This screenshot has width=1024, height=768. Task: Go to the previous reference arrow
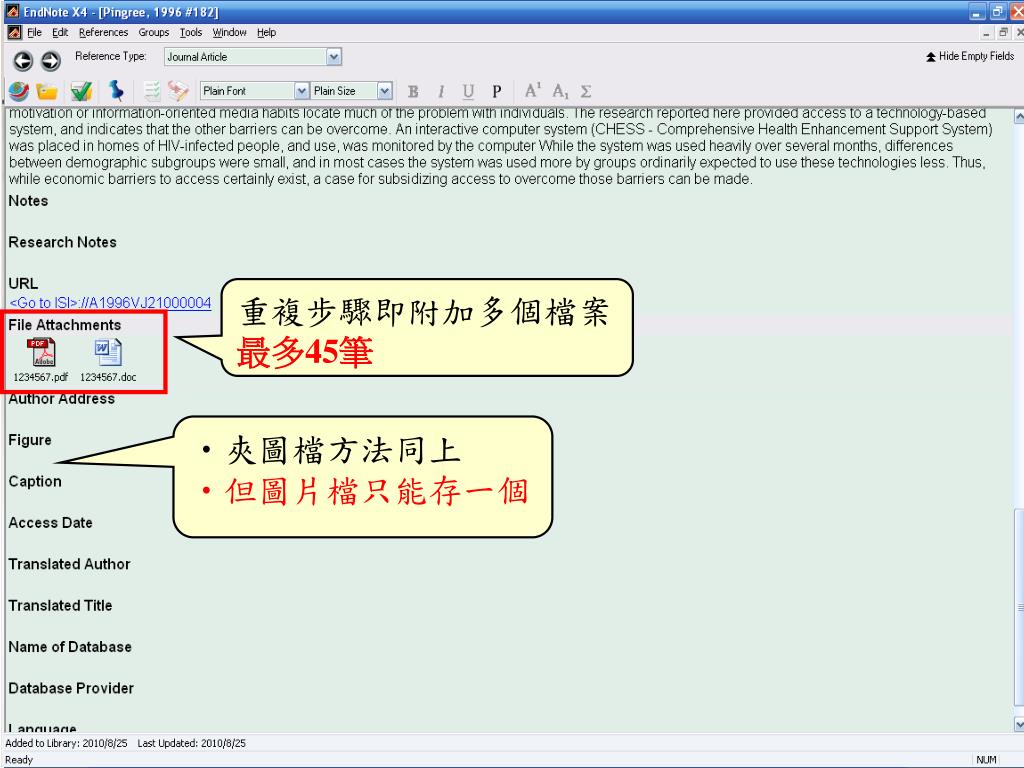pos(23,61)
